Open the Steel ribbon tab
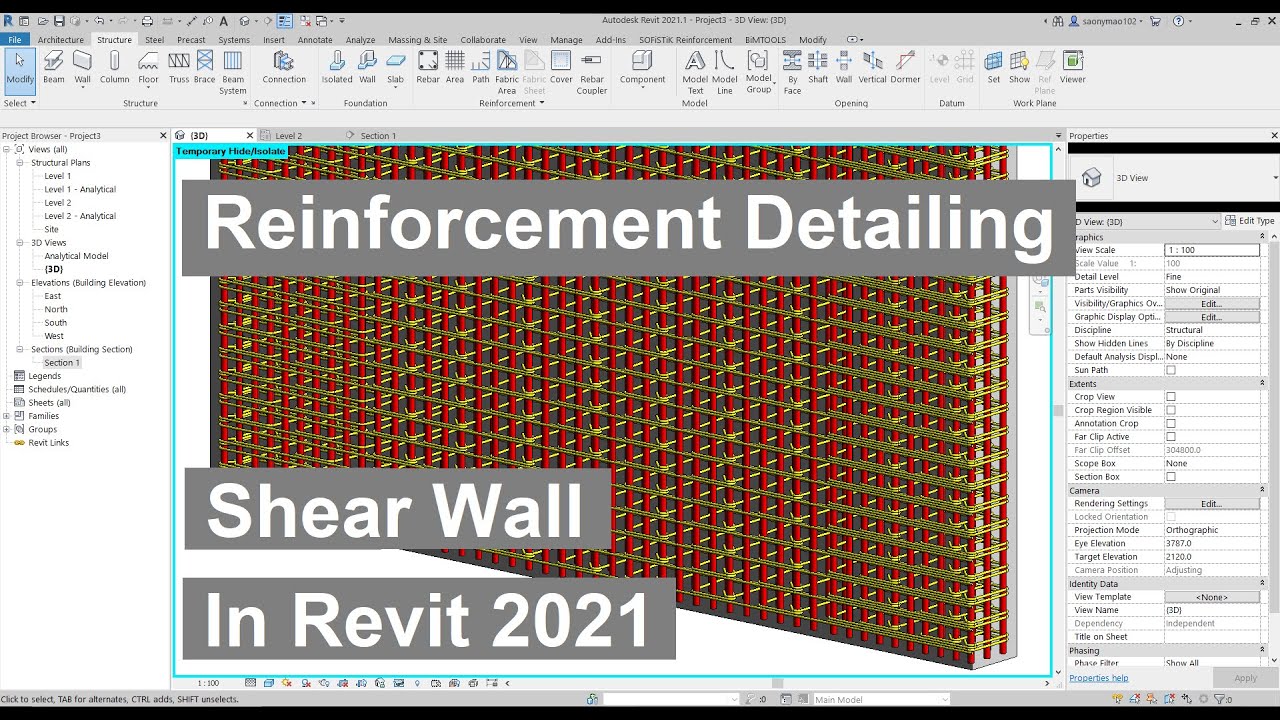The height and width of the screenshot is (720, 1280). point(154,40)
